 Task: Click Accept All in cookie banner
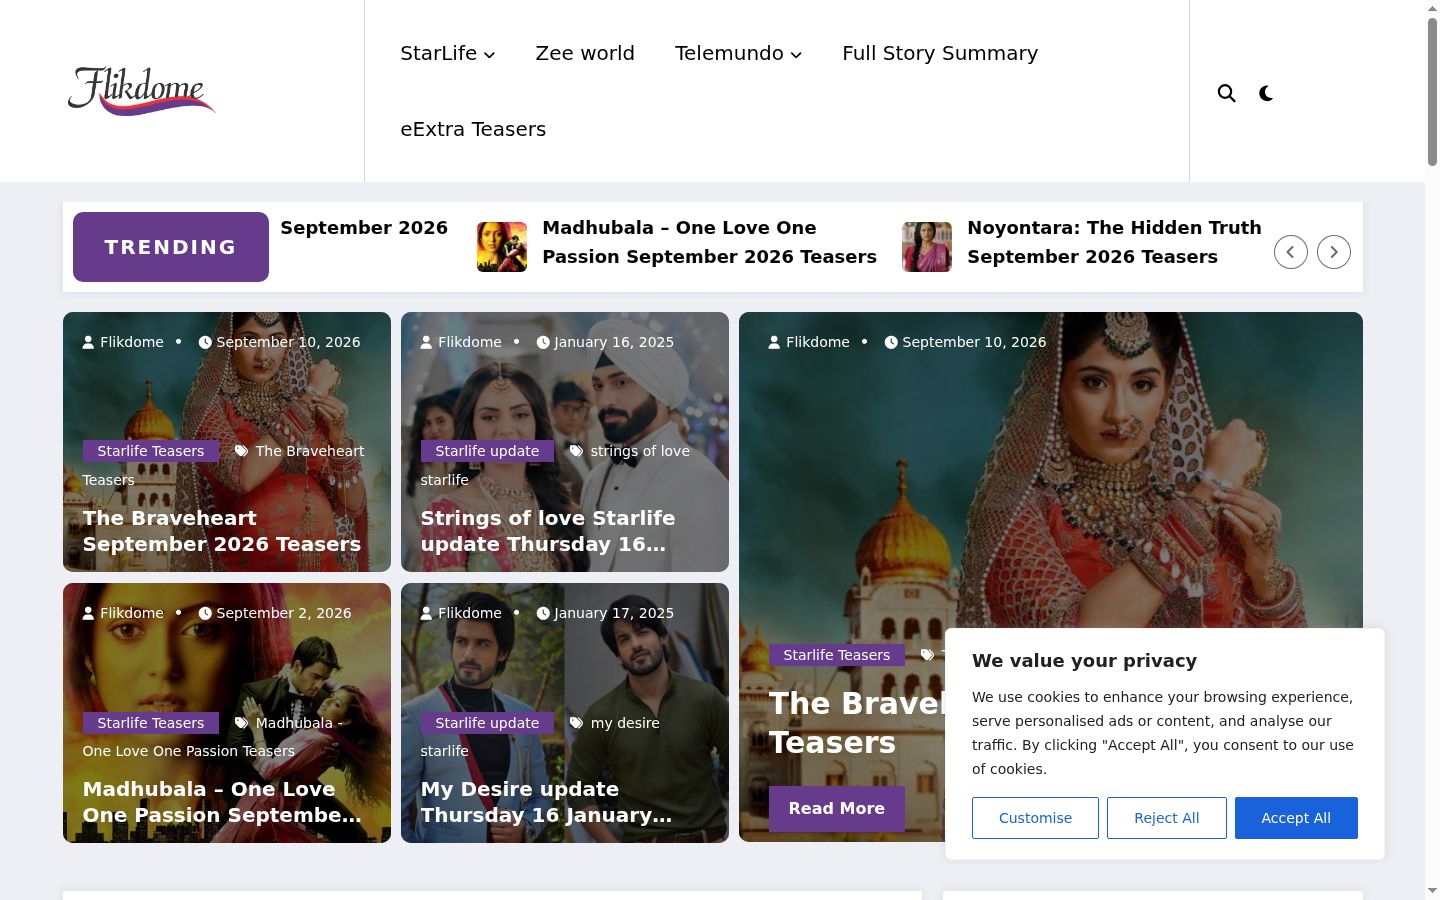1296,818
